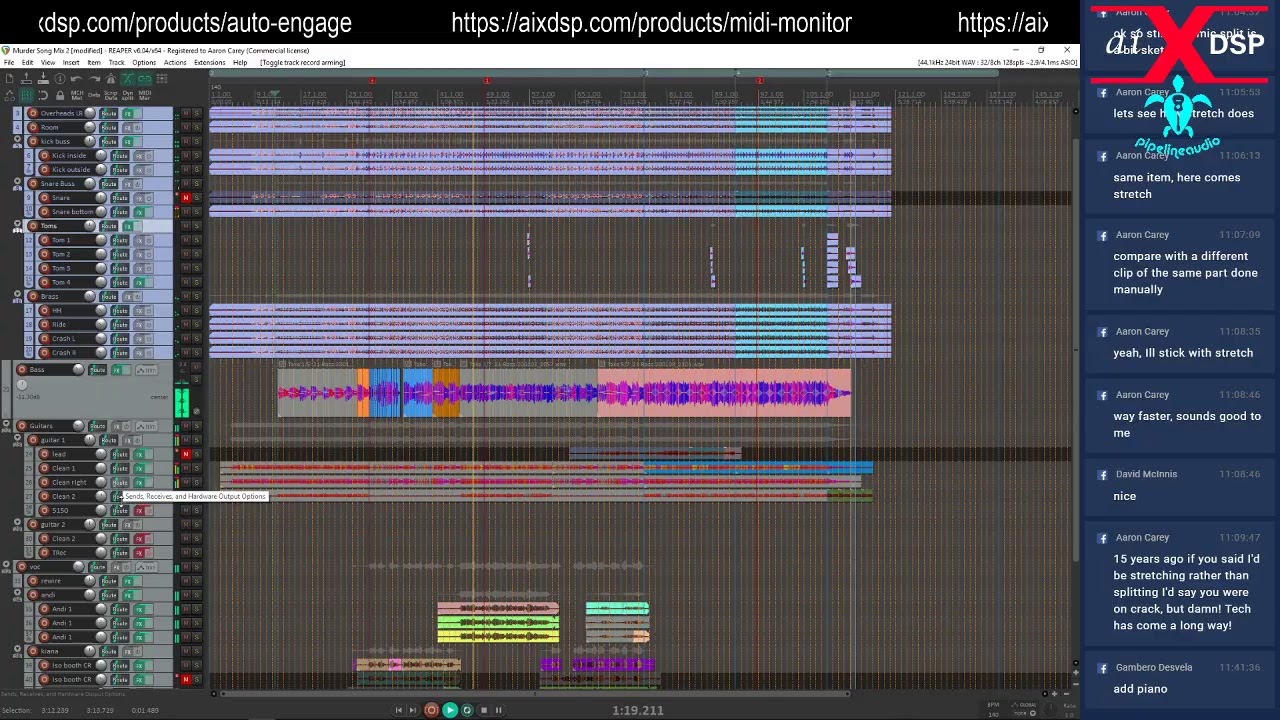Toggle the snap magnet toolbar icon
The image size is (1280, 720).
coord(44,95)
